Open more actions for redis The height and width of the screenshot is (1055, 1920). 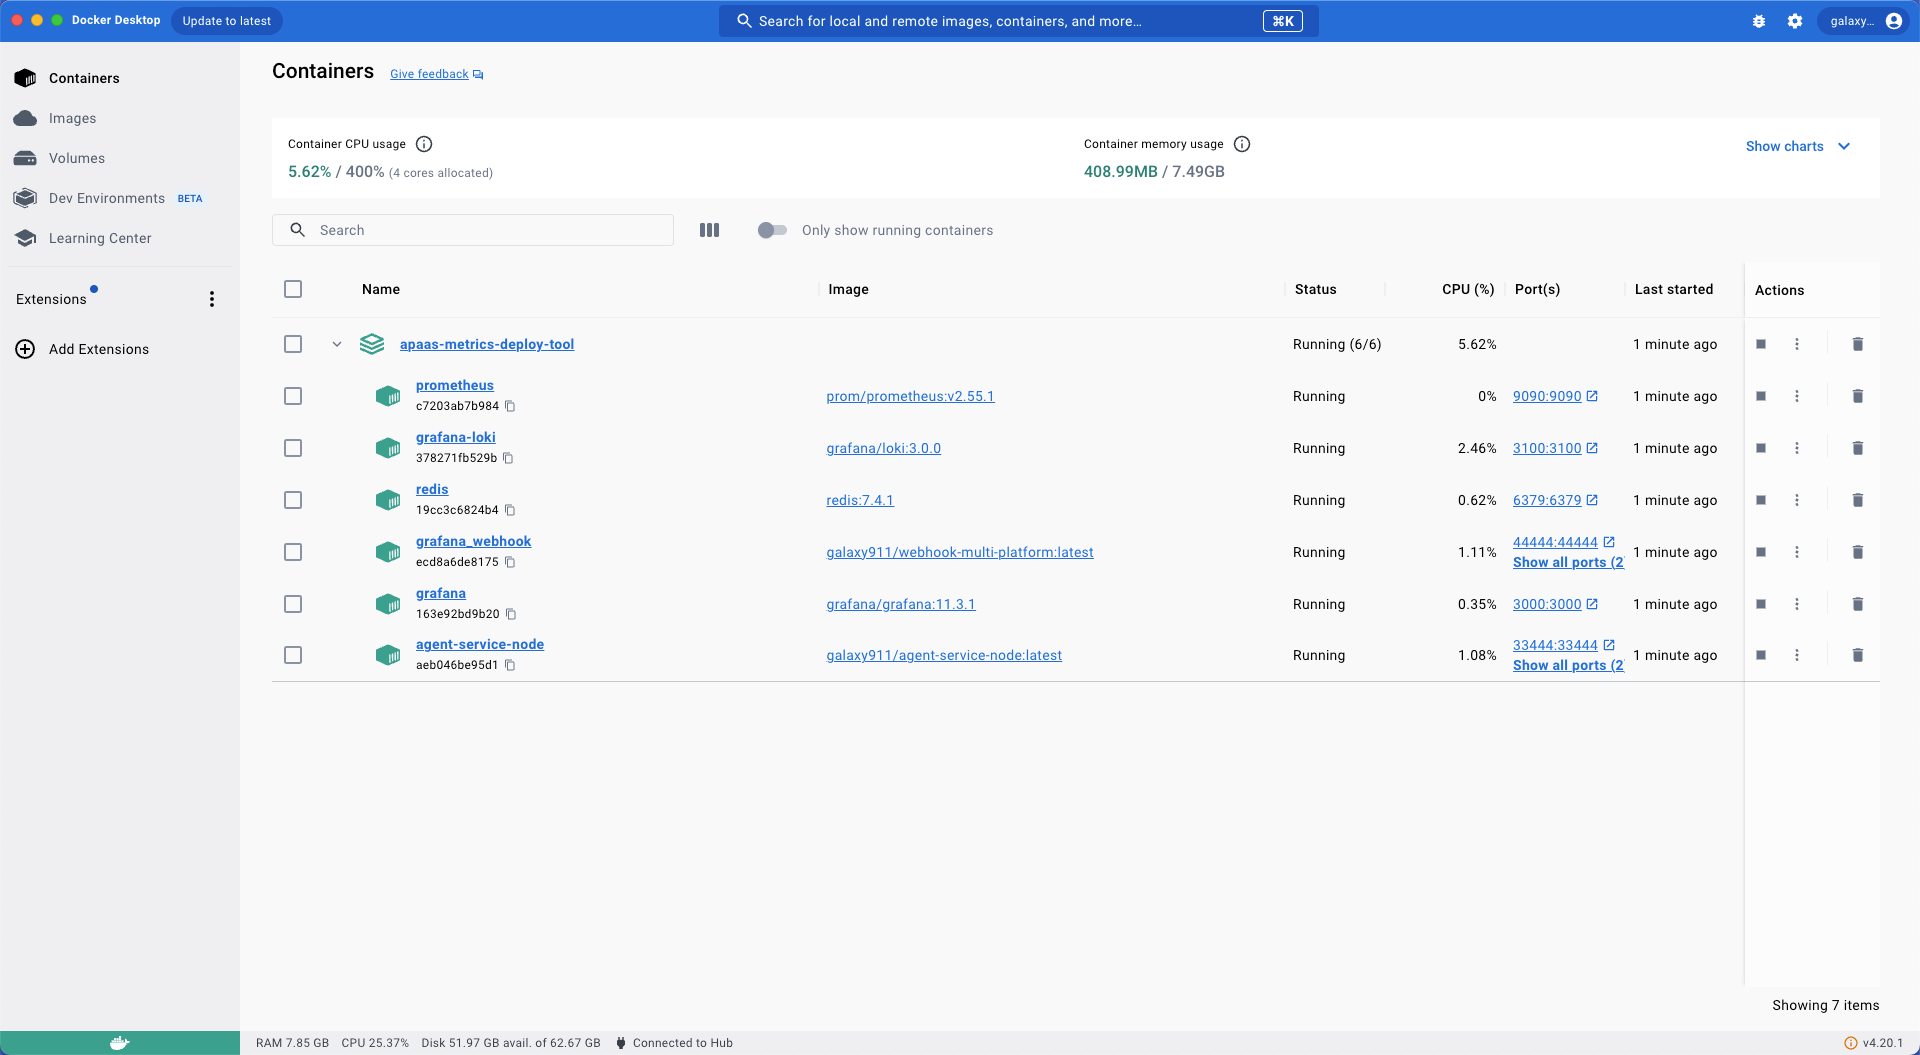pos(1797,500)
